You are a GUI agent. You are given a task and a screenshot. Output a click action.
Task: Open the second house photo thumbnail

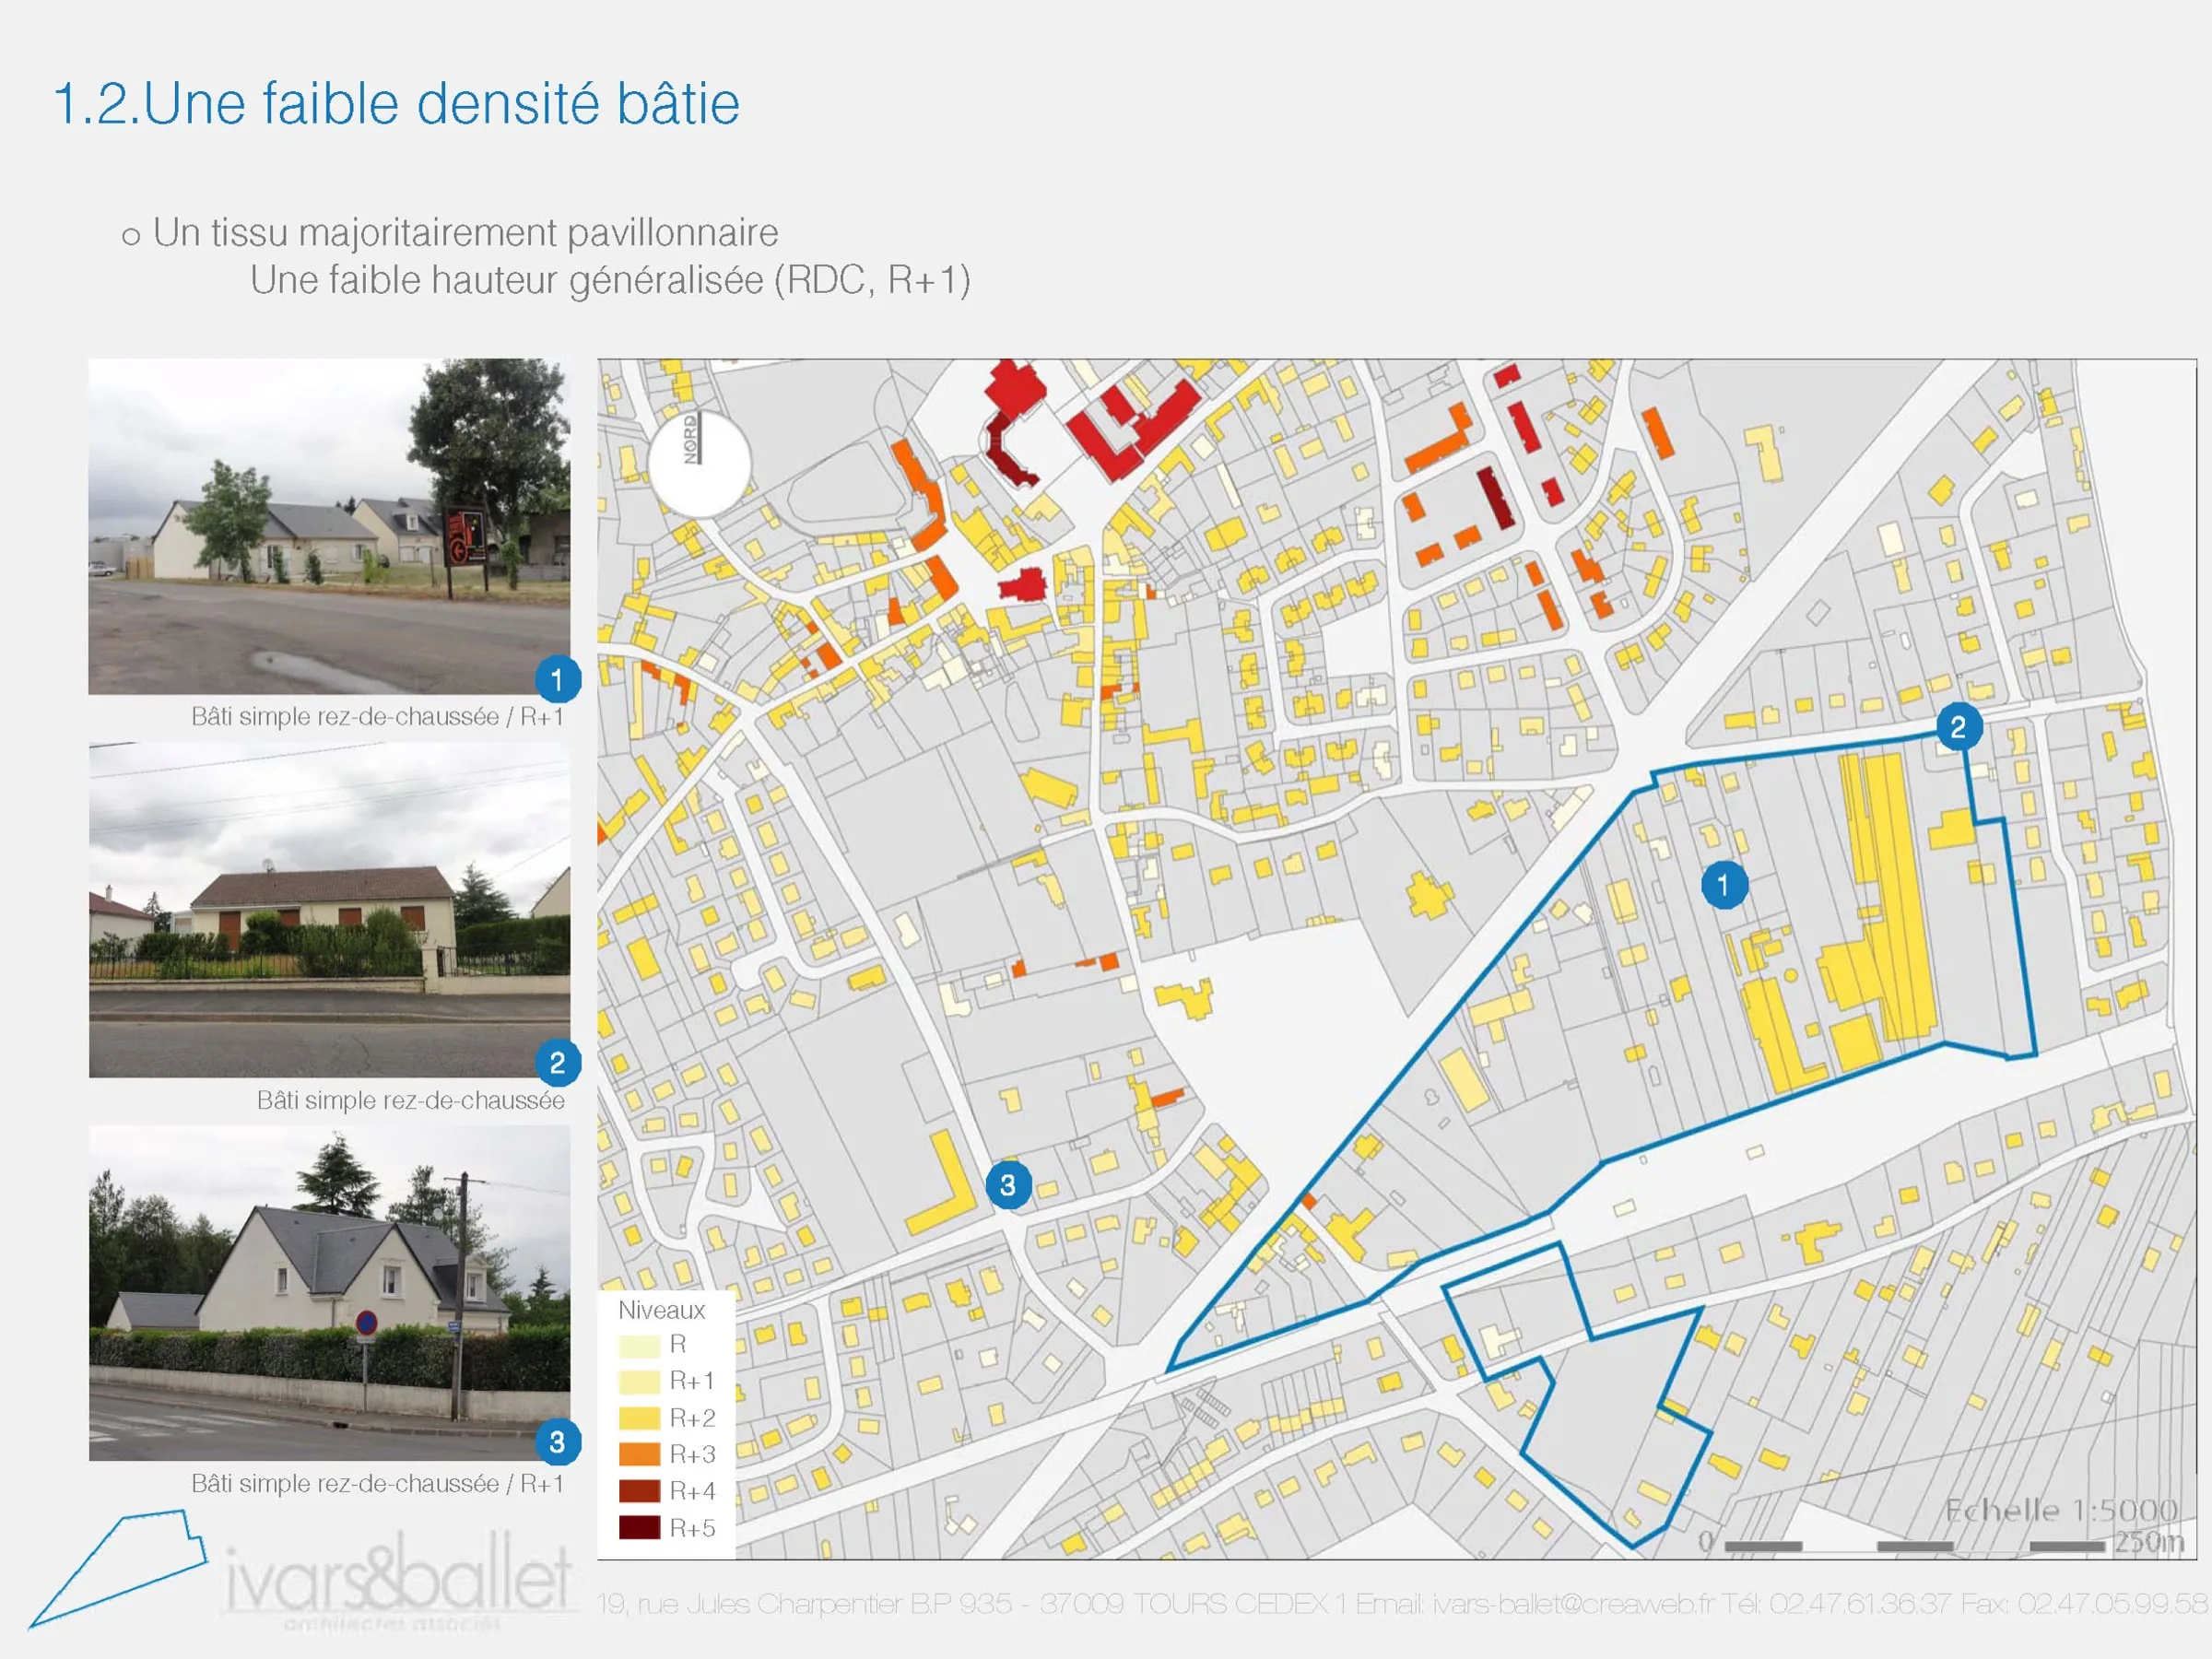point(329,909)
